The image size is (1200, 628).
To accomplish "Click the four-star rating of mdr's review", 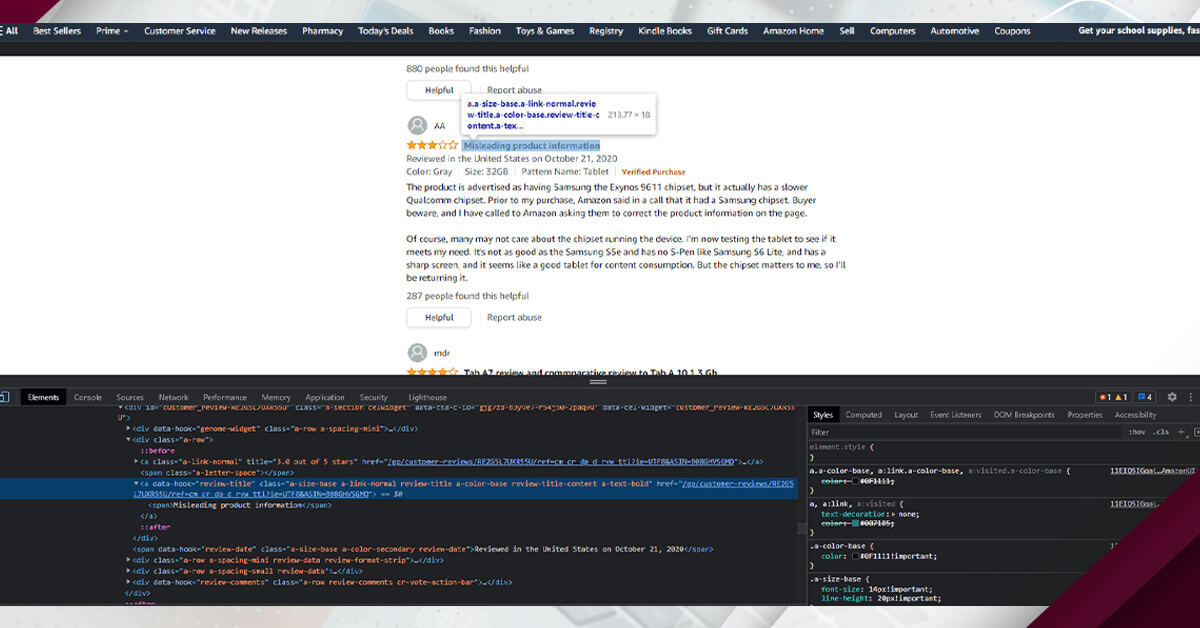I will [432, 372].
